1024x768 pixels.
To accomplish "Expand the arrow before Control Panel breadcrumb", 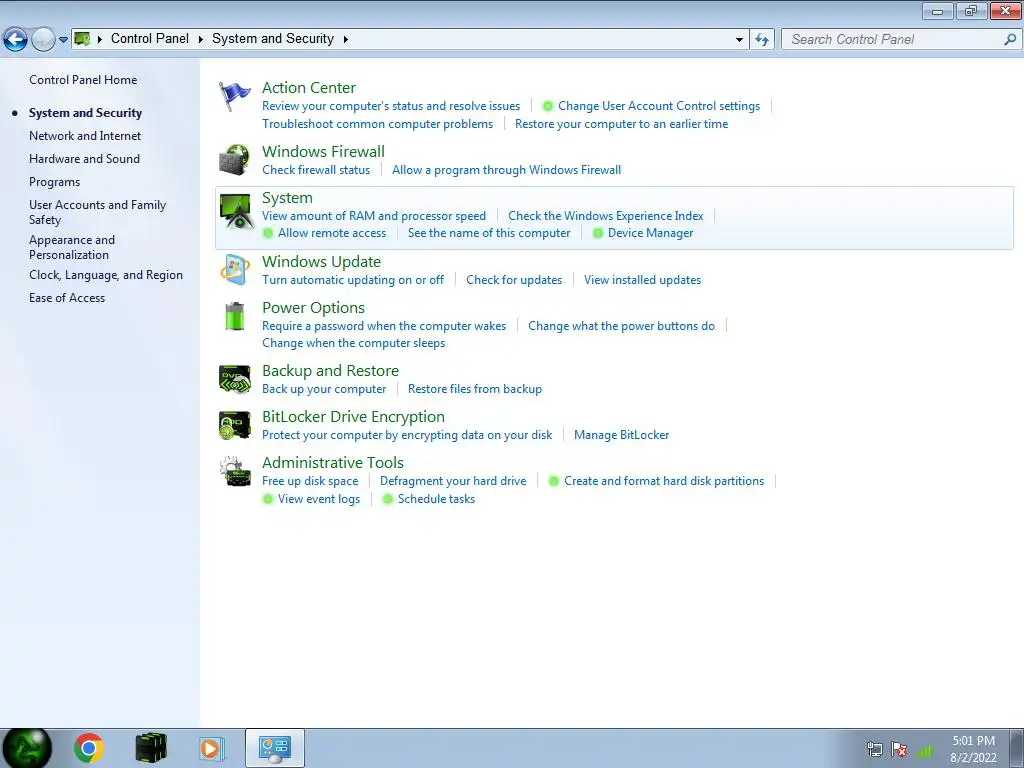I will pos(100,39).
